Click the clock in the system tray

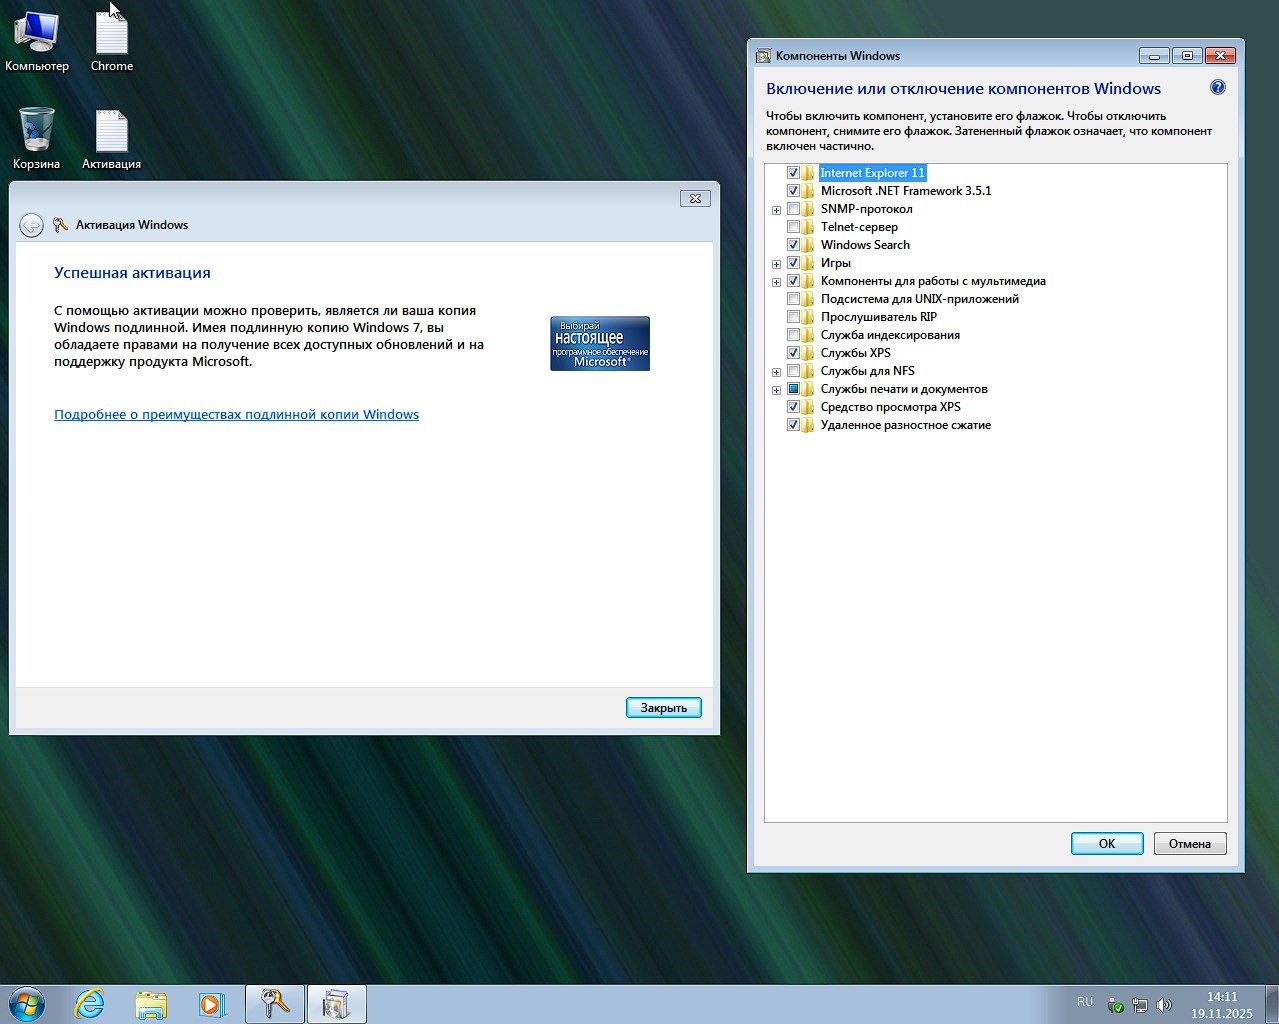coord(1222,1003)
